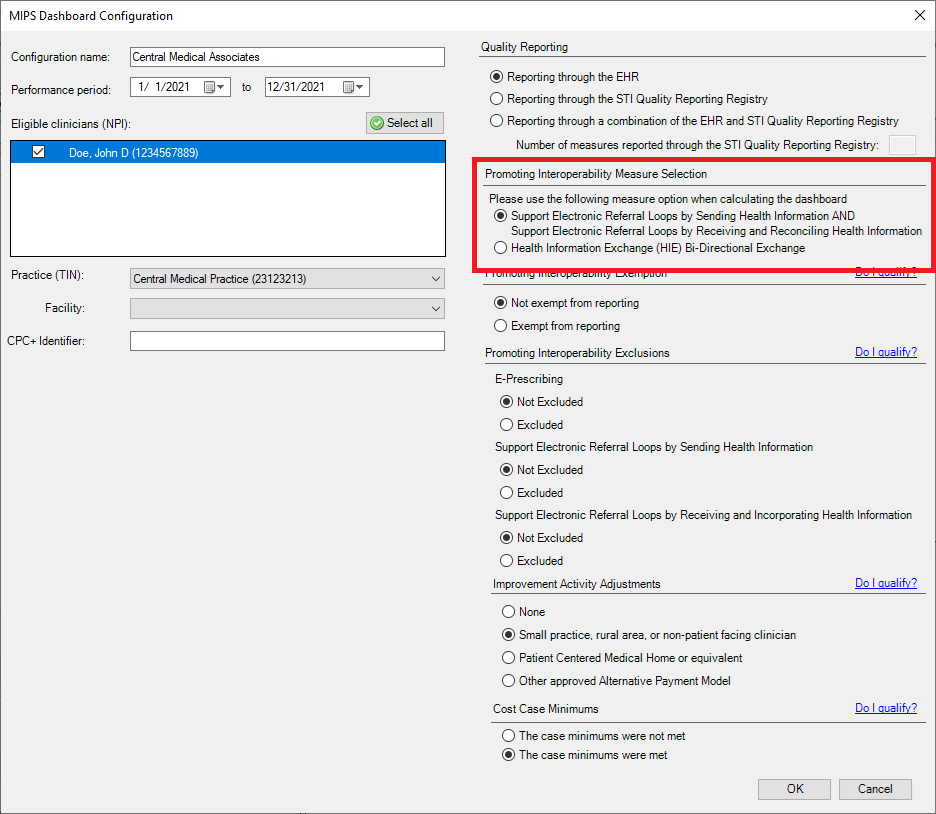Expand the Practice (TIN) dropdown
The height and width of the screenshot is (814, 936).
pos(435,279)
